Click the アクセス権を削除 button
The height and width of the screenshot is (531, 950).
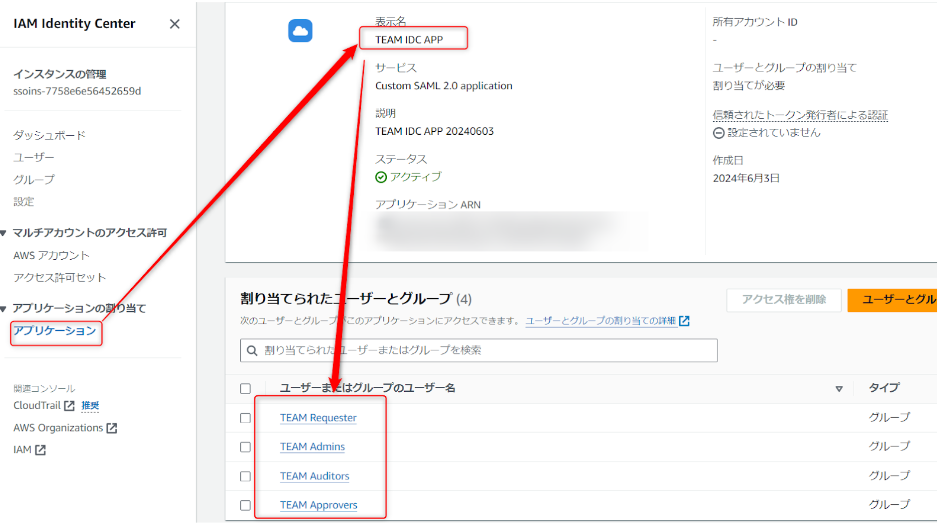[784, 299]
